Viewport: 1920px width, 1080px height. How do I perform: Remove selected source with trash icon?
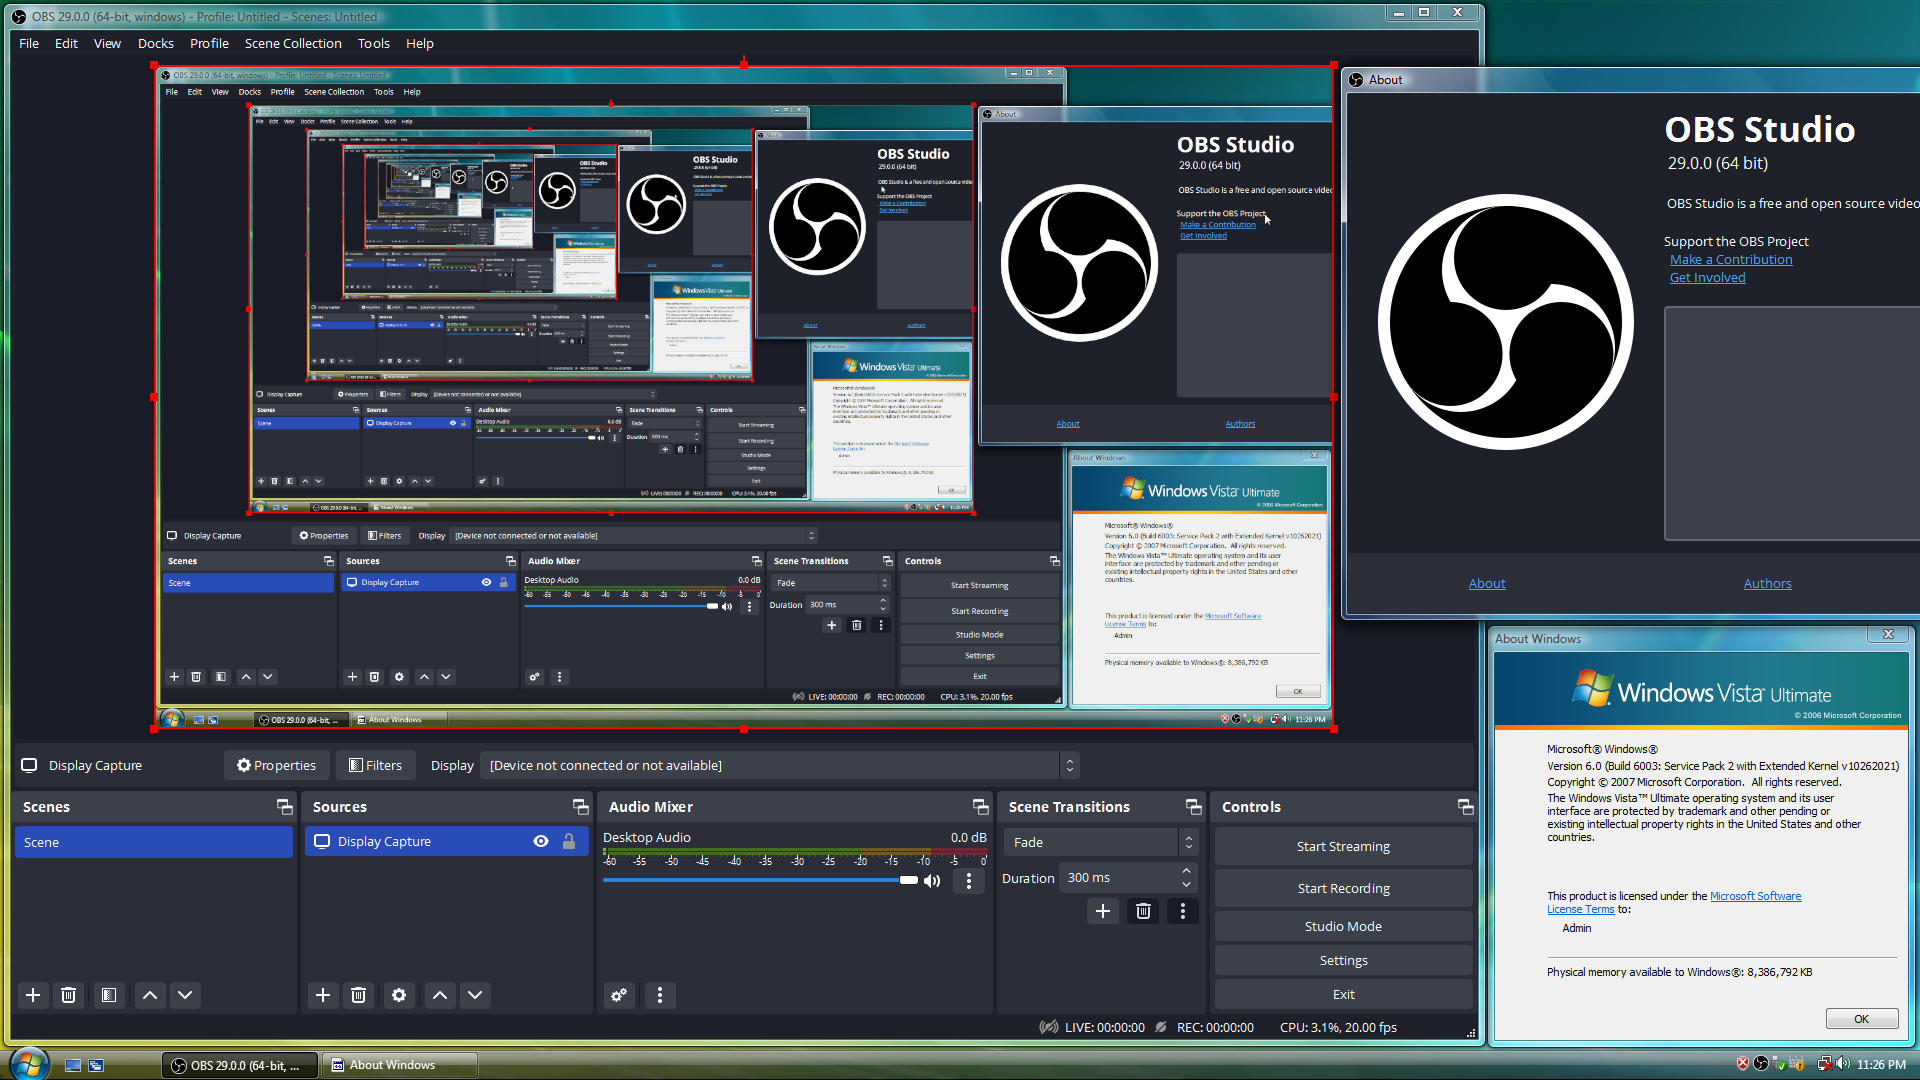coord(358,995)
